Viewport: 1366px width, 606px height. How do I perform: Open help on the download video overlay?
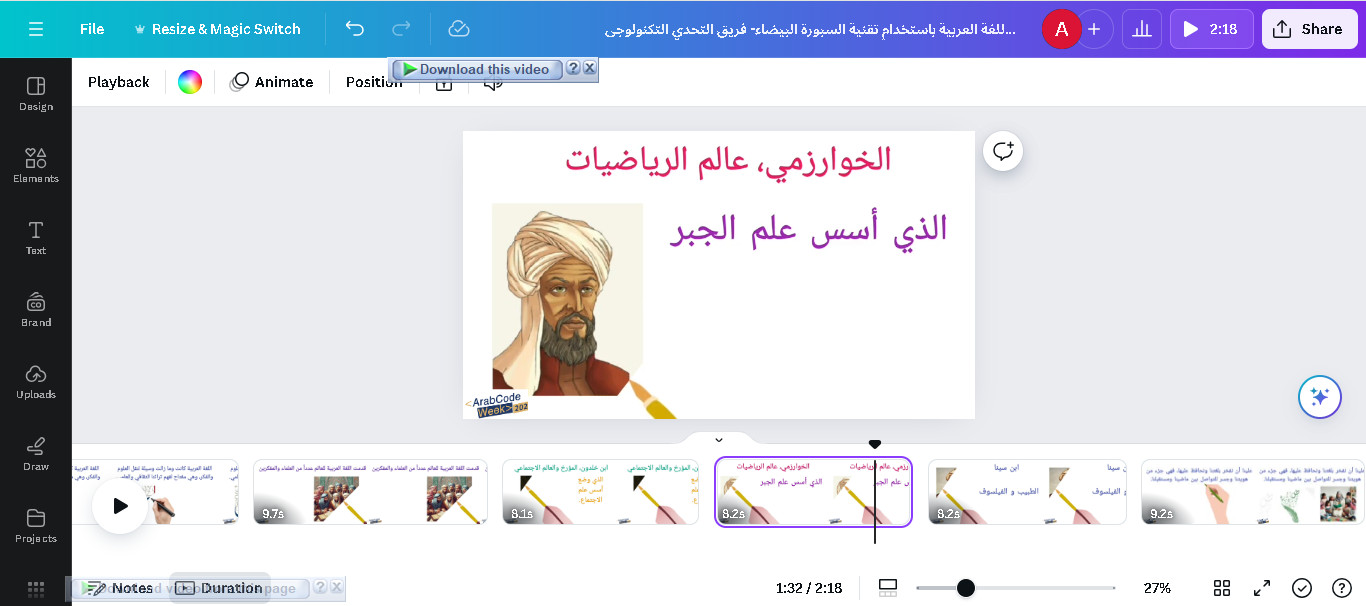tap(573, 68)
